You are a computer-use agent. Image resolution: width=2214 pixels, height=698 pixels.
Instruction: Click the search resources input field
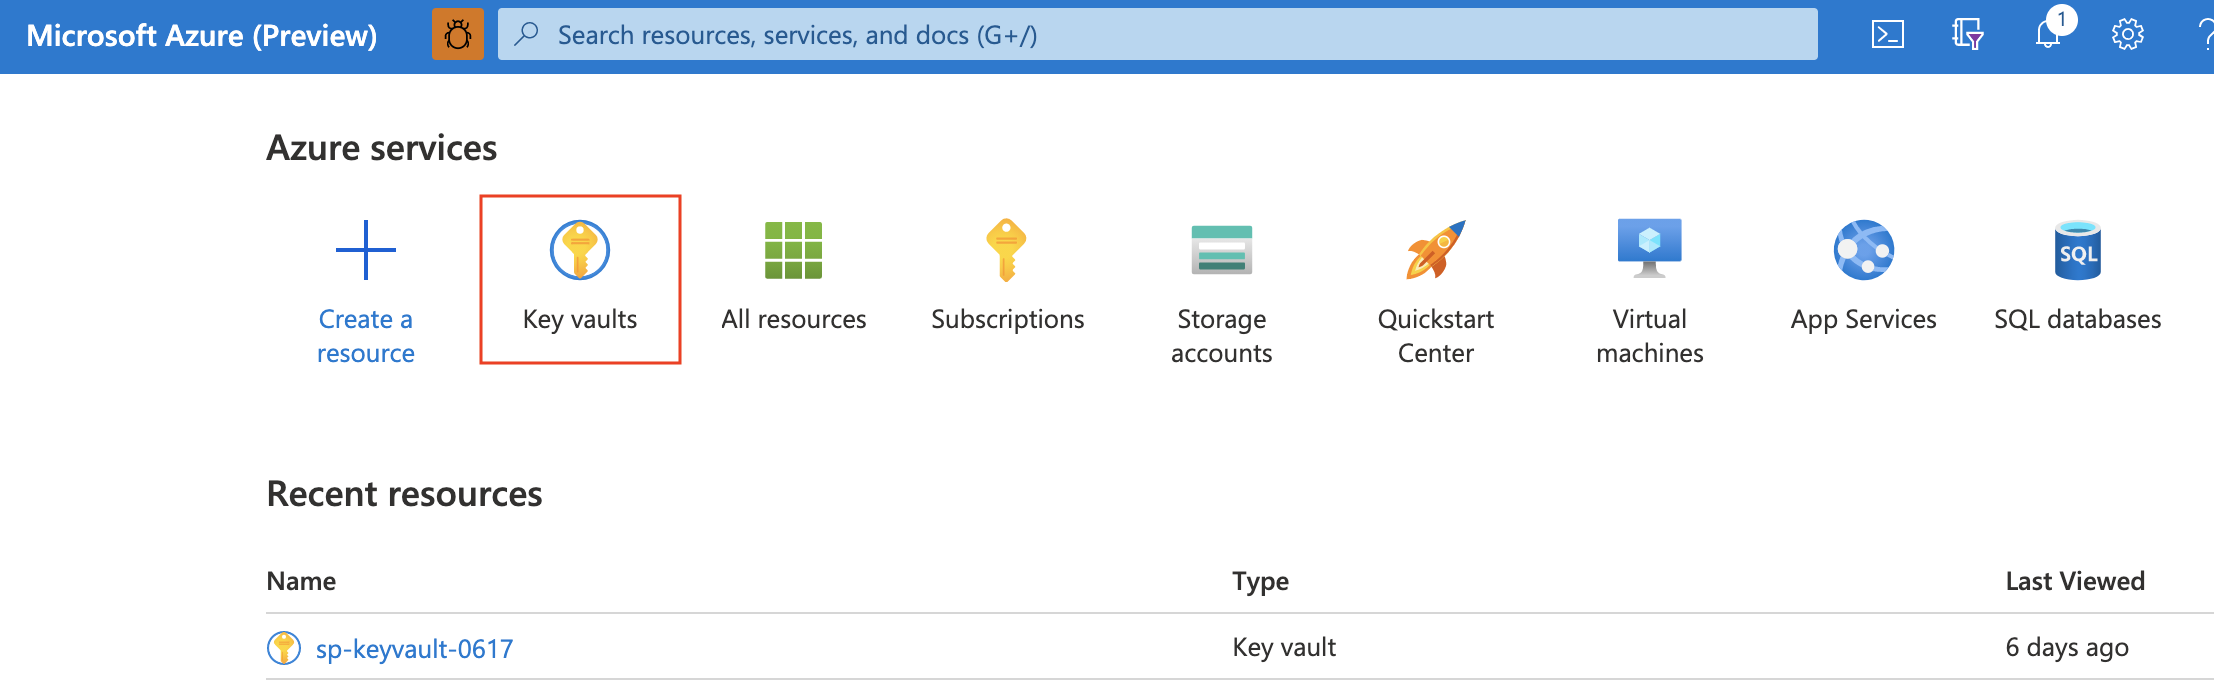1157,35
